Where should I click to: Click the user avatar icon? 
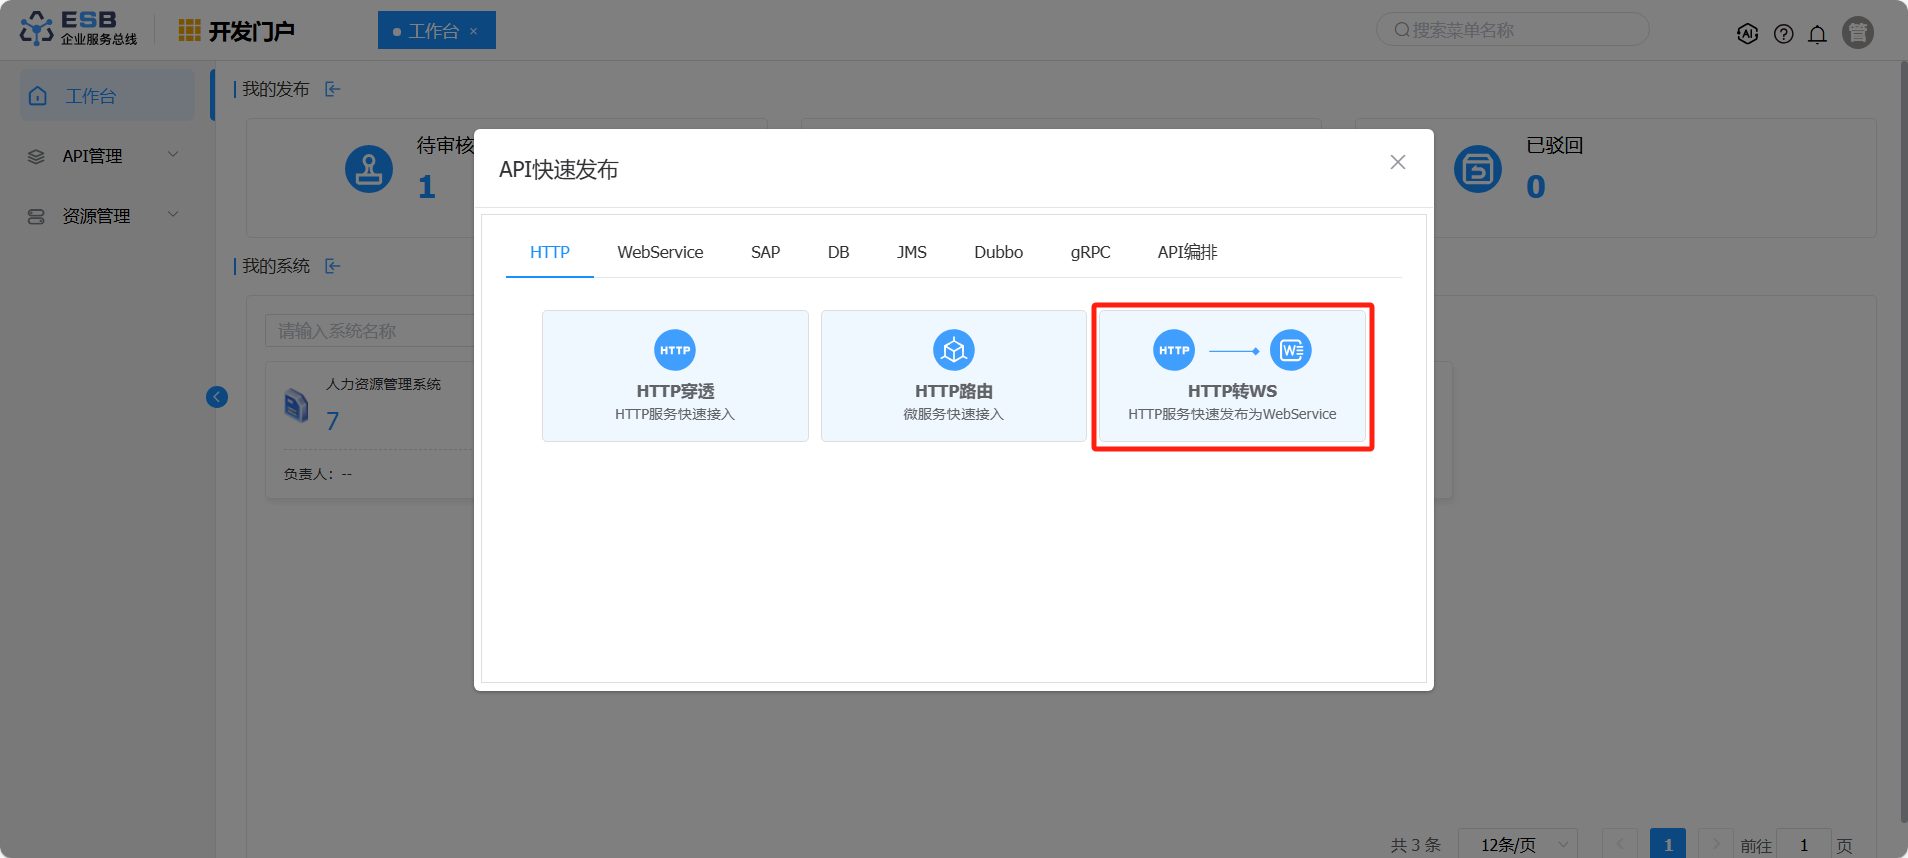pos(1857,33)
